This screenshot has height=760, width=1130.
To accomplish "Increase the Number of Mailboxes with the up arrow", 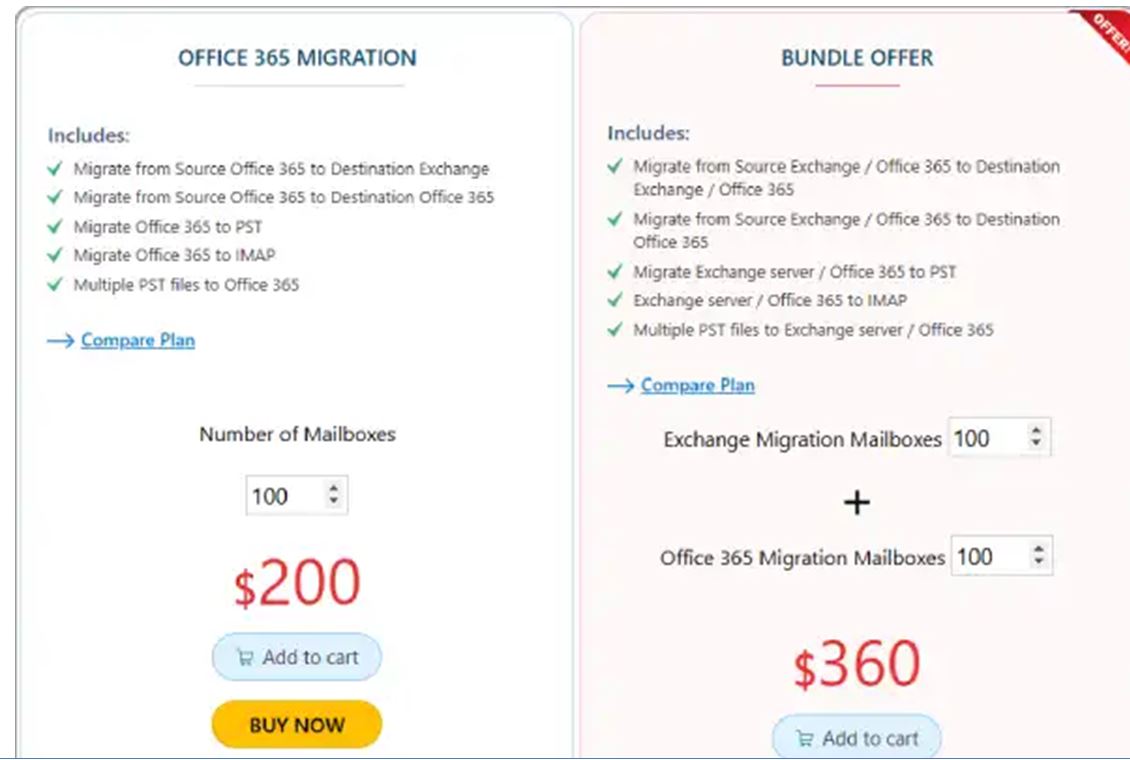I will (333, 488).
